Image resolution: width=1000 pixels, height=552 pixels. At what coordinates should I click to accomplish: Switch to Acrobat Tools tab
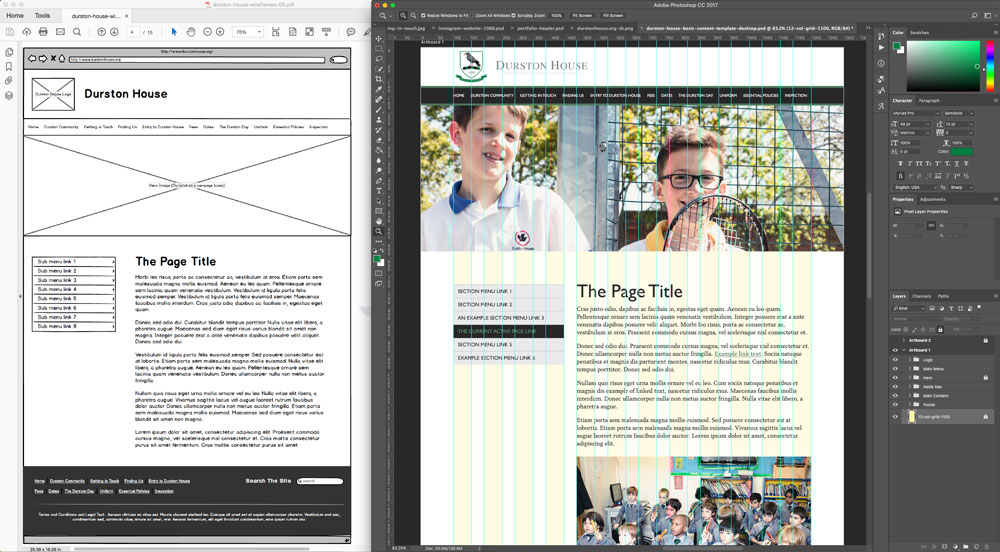tap(42, 15)
